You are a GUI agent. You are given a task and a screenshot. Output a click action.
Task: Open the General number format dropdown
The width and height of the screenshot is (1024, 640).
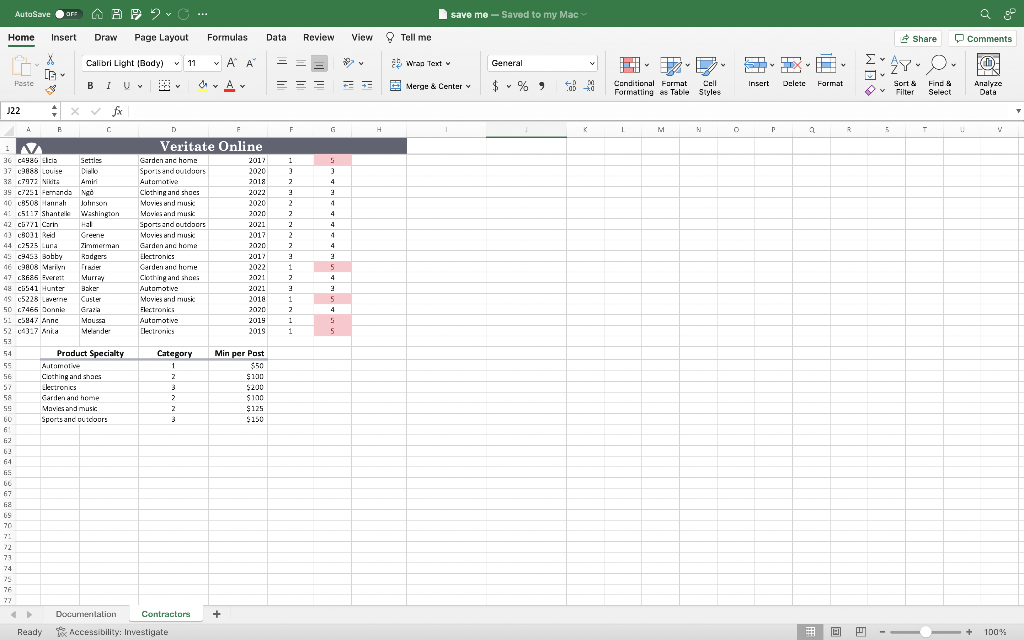click(542, 63)
